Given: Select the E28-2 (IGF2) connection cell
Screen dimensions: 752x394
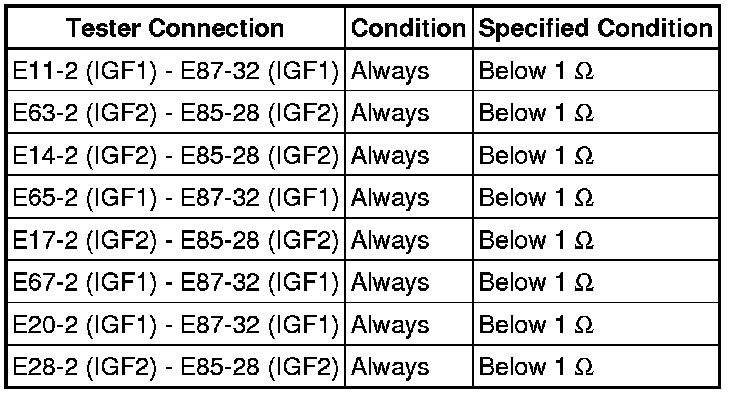Looking at the screenshot, I should (176, 366).
